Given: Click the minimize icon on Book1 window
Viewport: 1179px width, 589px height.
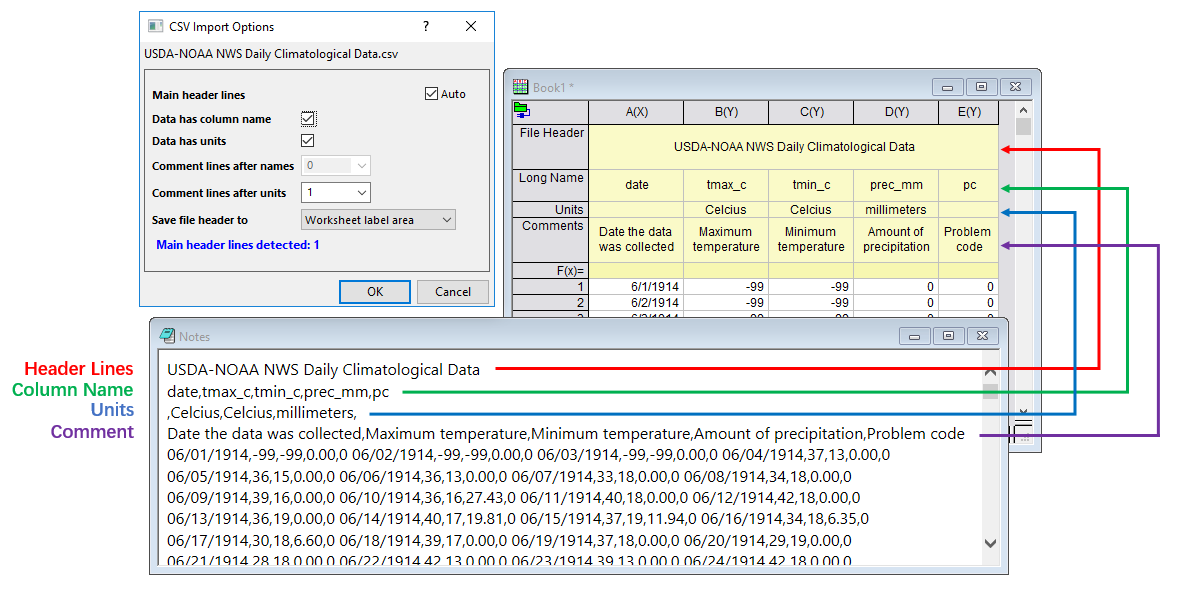Looking at the screenshot, I should point(947,87).
